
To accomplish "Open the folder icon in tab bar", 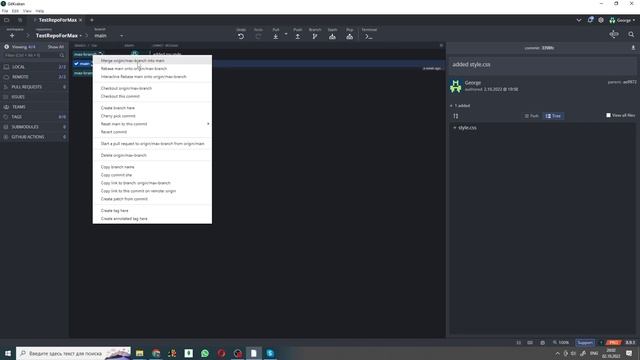I will coord(7,20).
